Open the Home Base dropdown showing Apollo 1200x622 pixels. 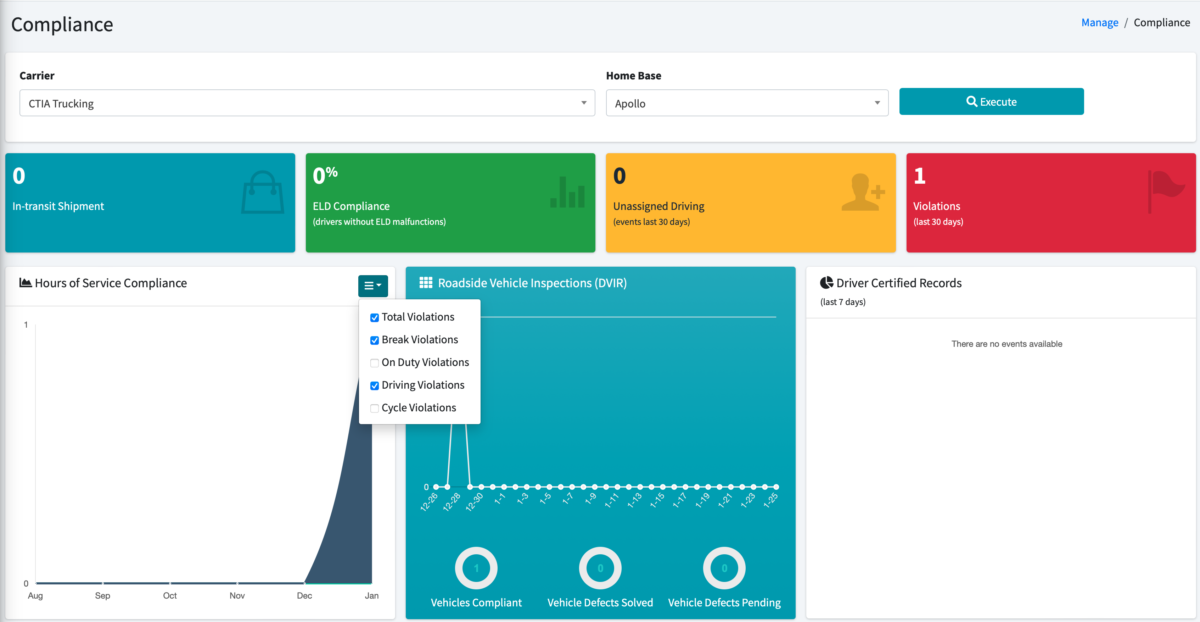click(746, 103)
